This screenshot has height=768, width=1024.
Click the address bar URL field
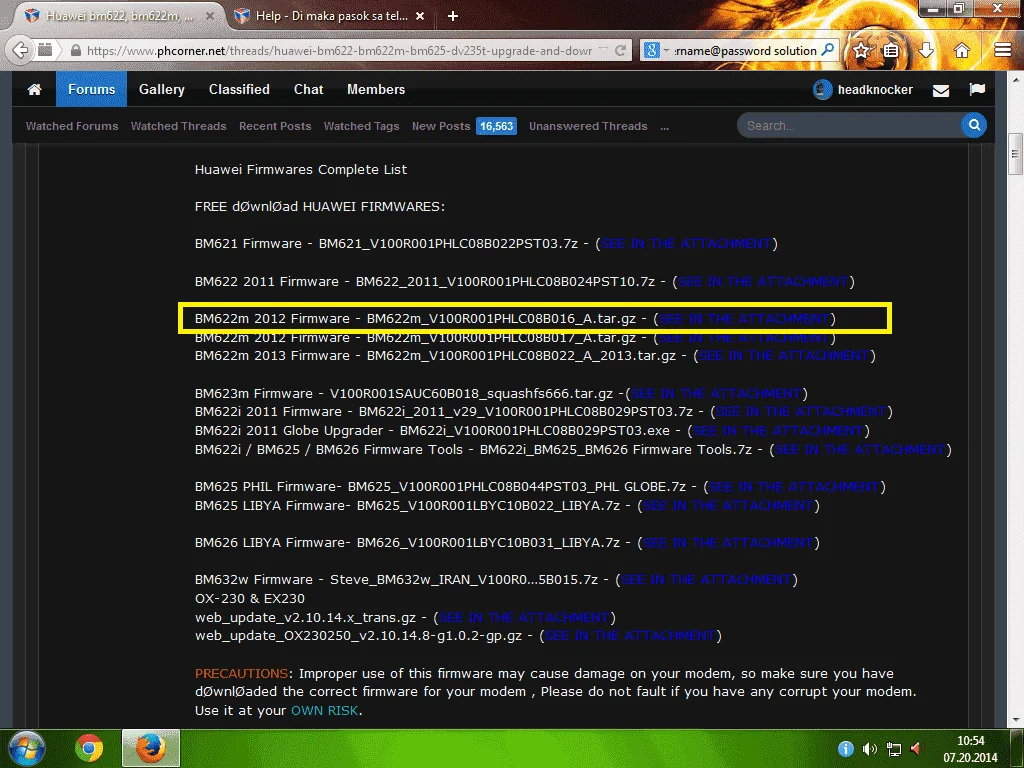click(339, 50)
